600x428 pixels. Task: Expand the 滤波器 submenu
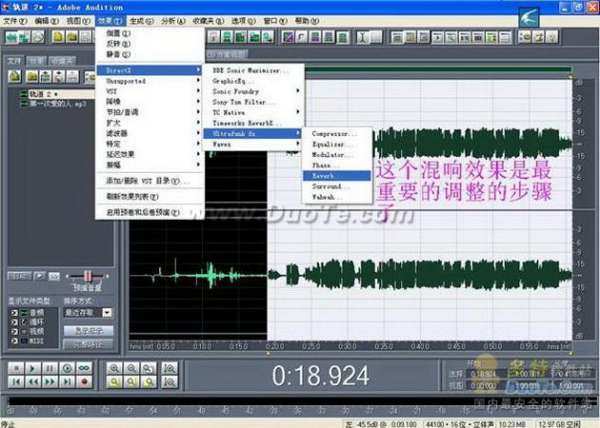pyautogui.click(x=149, y=133)
